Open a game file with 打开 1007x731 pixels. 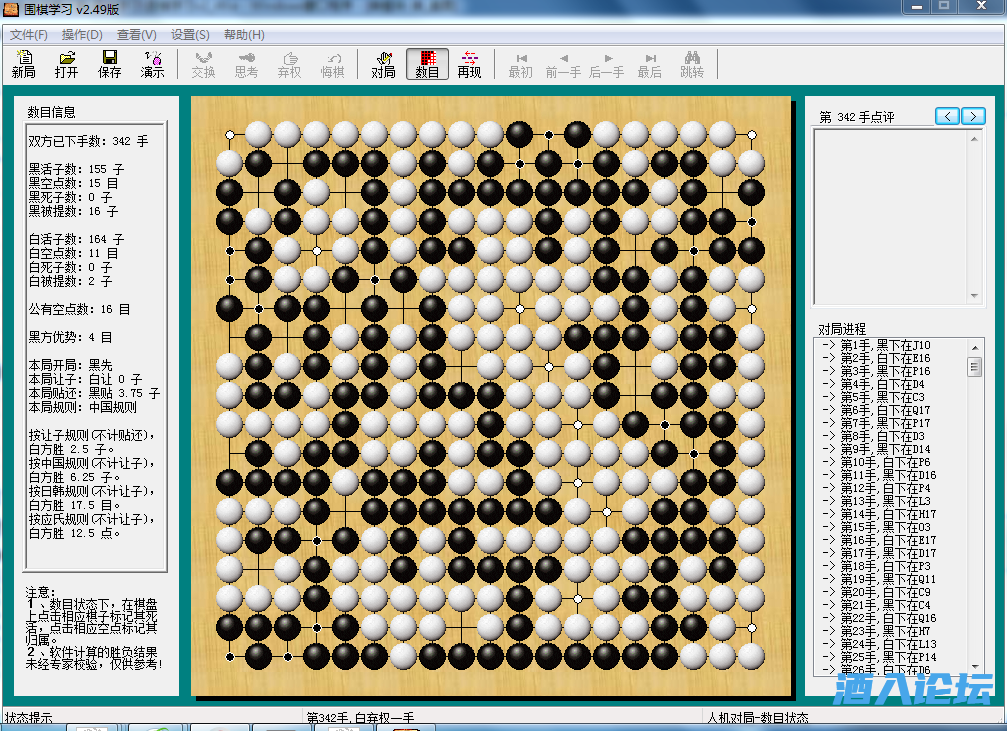point(66,64)
